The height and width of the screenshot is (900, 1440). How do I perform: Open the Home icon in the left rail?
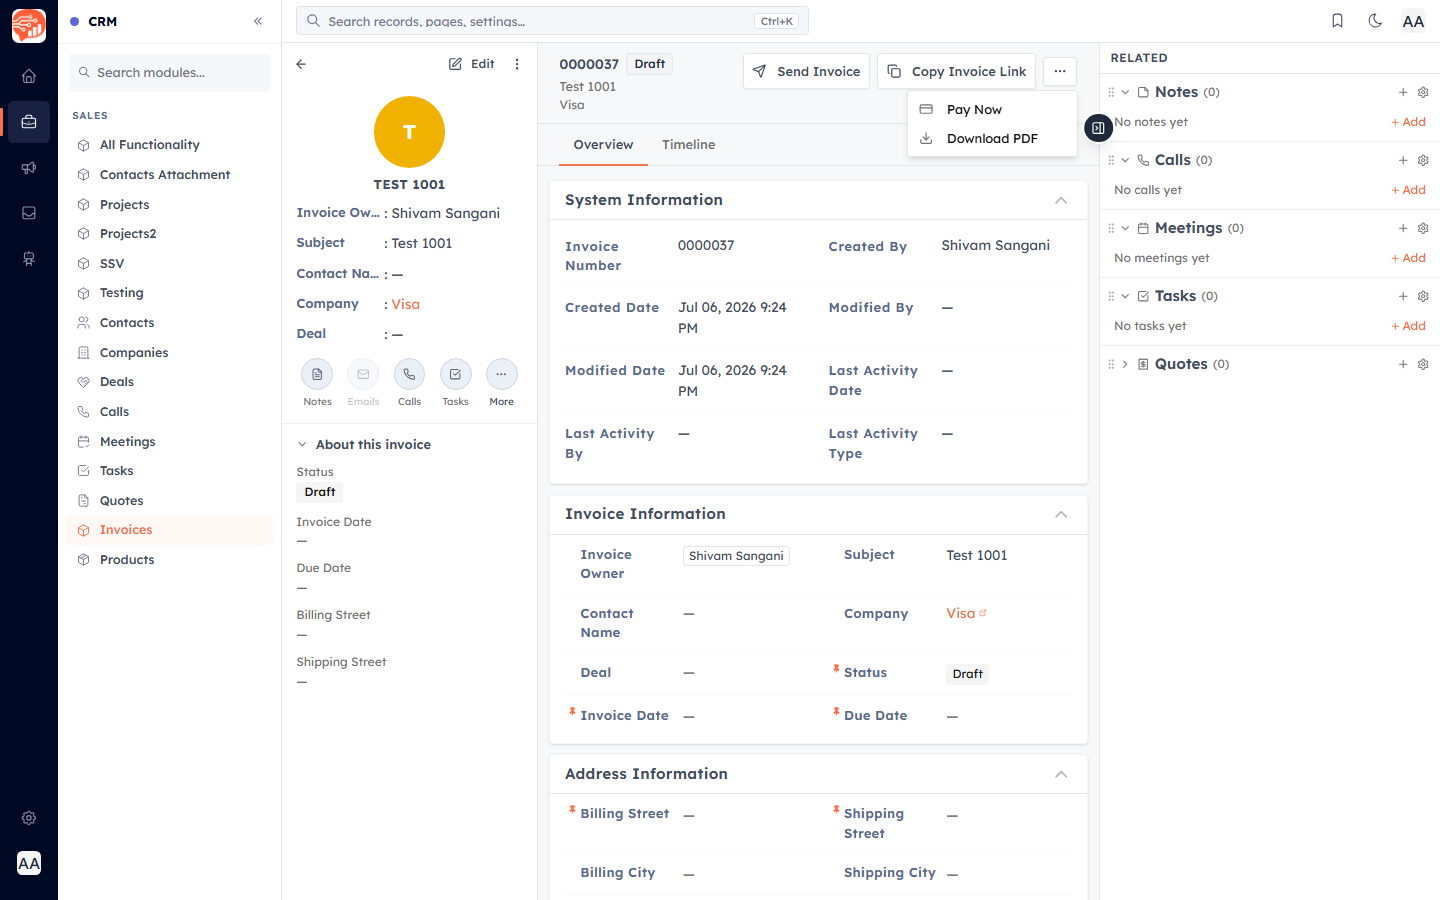[29, 76]
